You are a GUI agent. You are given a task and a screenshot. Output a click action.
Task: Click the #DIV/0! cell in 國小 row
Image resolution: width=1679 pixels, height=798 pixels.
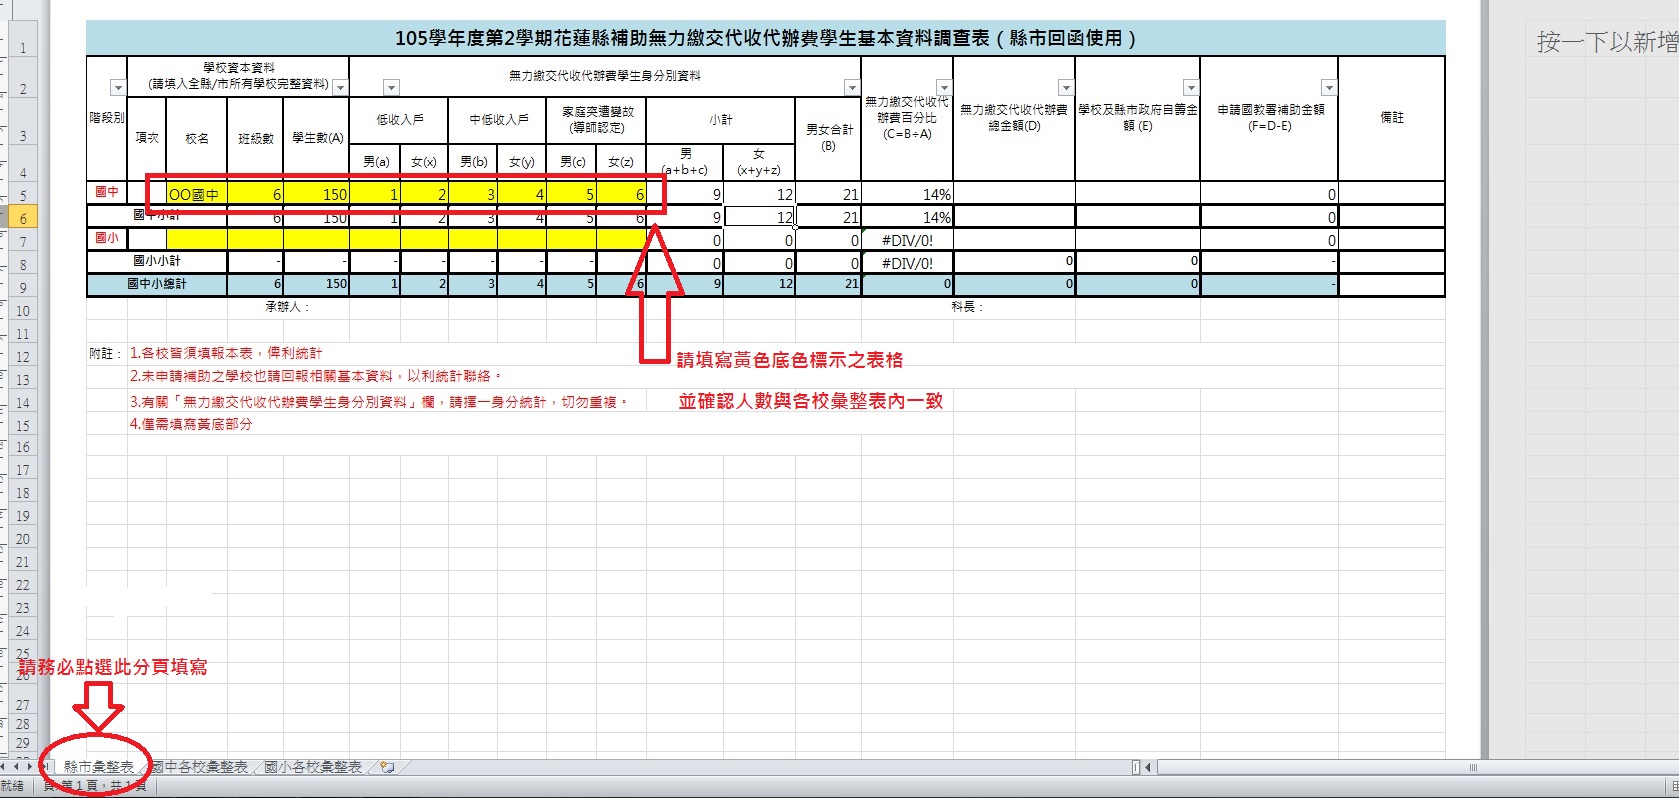point(906,240)
